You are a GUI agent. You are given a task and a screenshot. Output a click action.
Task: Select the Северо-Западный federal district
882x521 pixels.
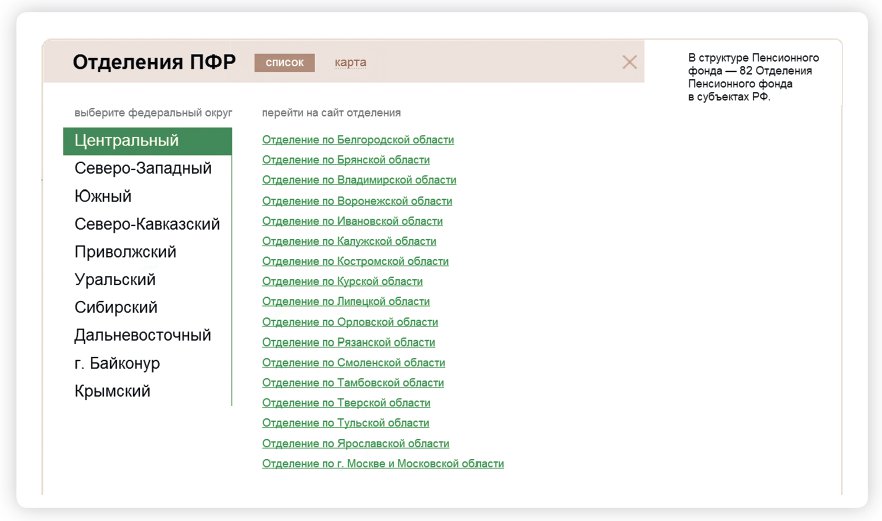(x=143, y=168)
